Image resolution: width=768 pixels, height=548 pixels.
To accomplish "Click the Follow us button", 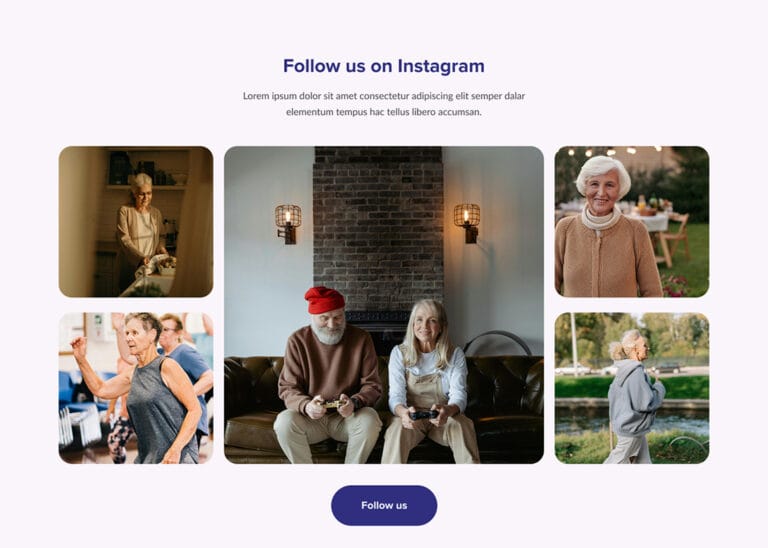I will pyautogui.click(x=384, y=505).
